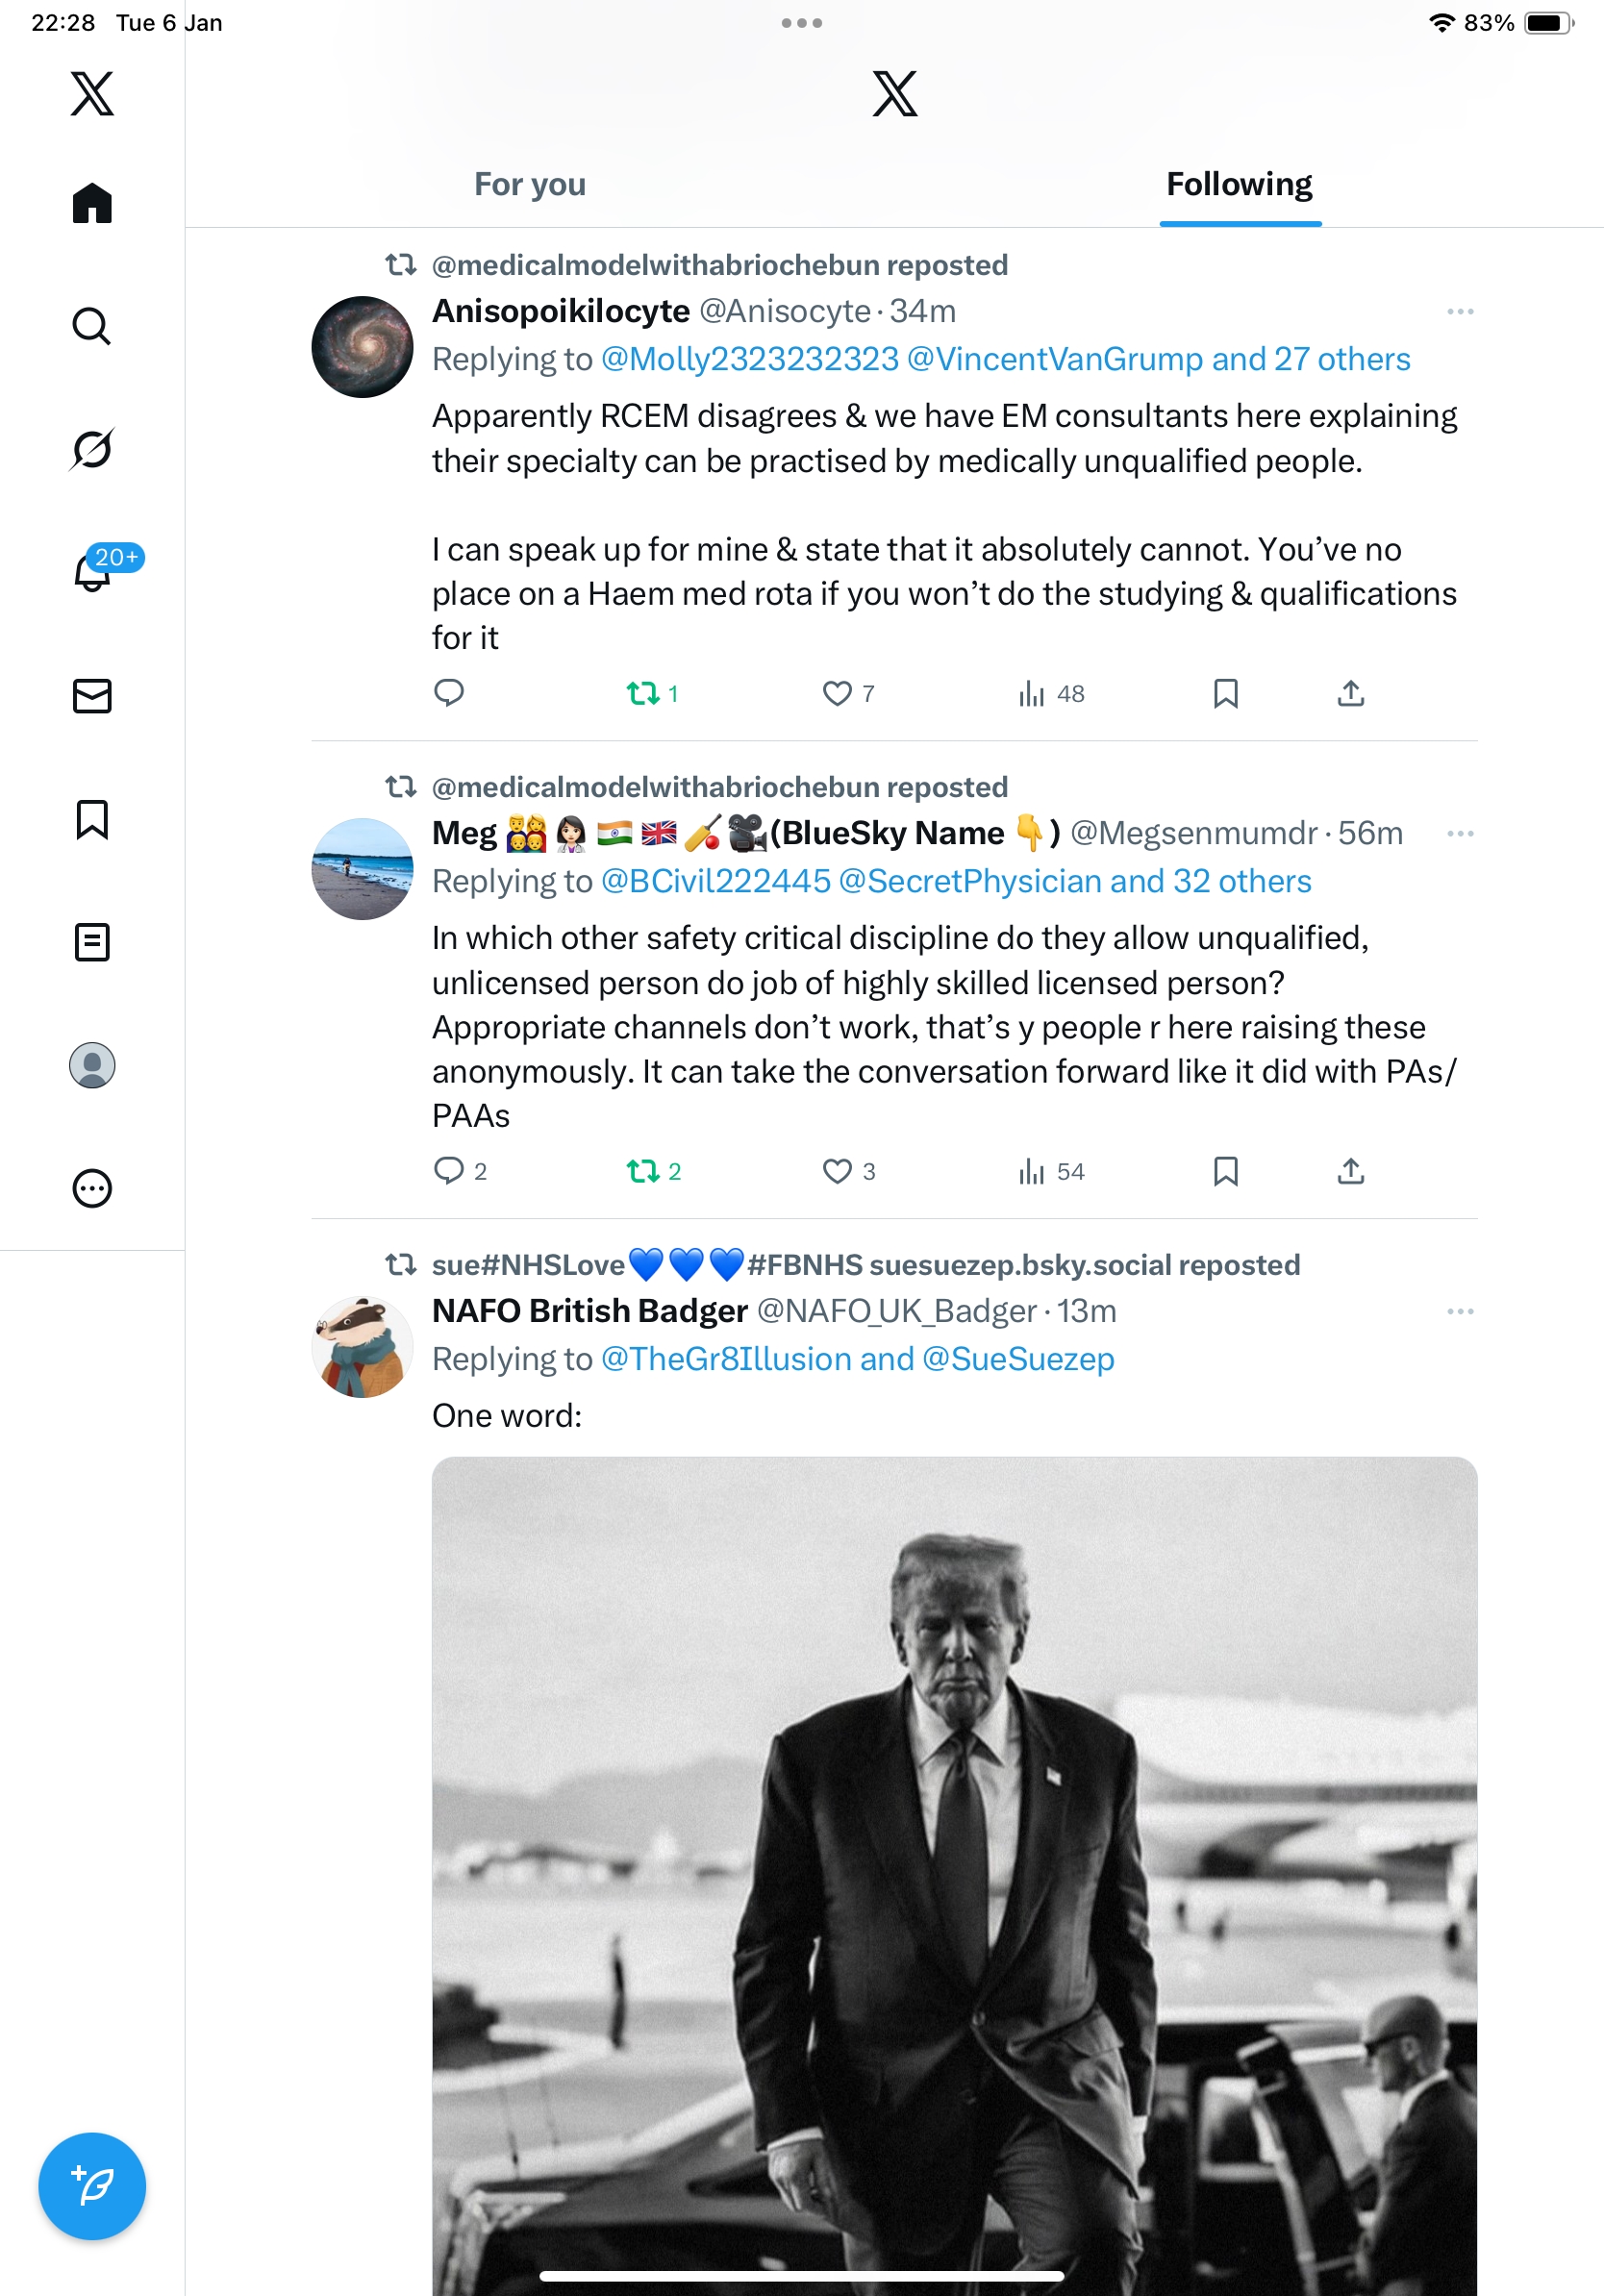This screenshot has height=2296, width=1604.
Task: Bookmark the Meg post
Action: point(1225,1171)
